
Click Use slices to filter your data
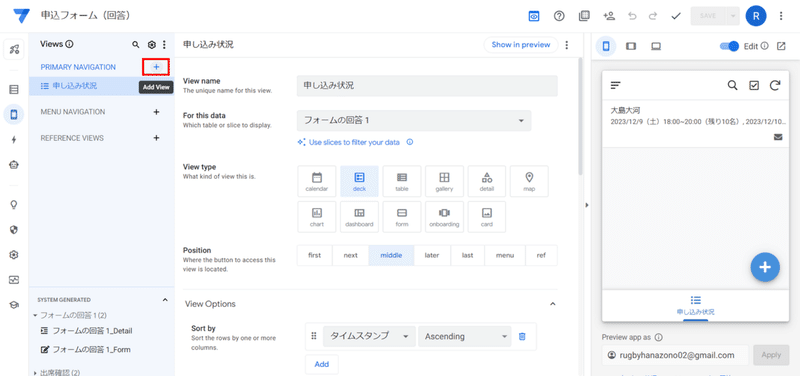pos(354,142)
